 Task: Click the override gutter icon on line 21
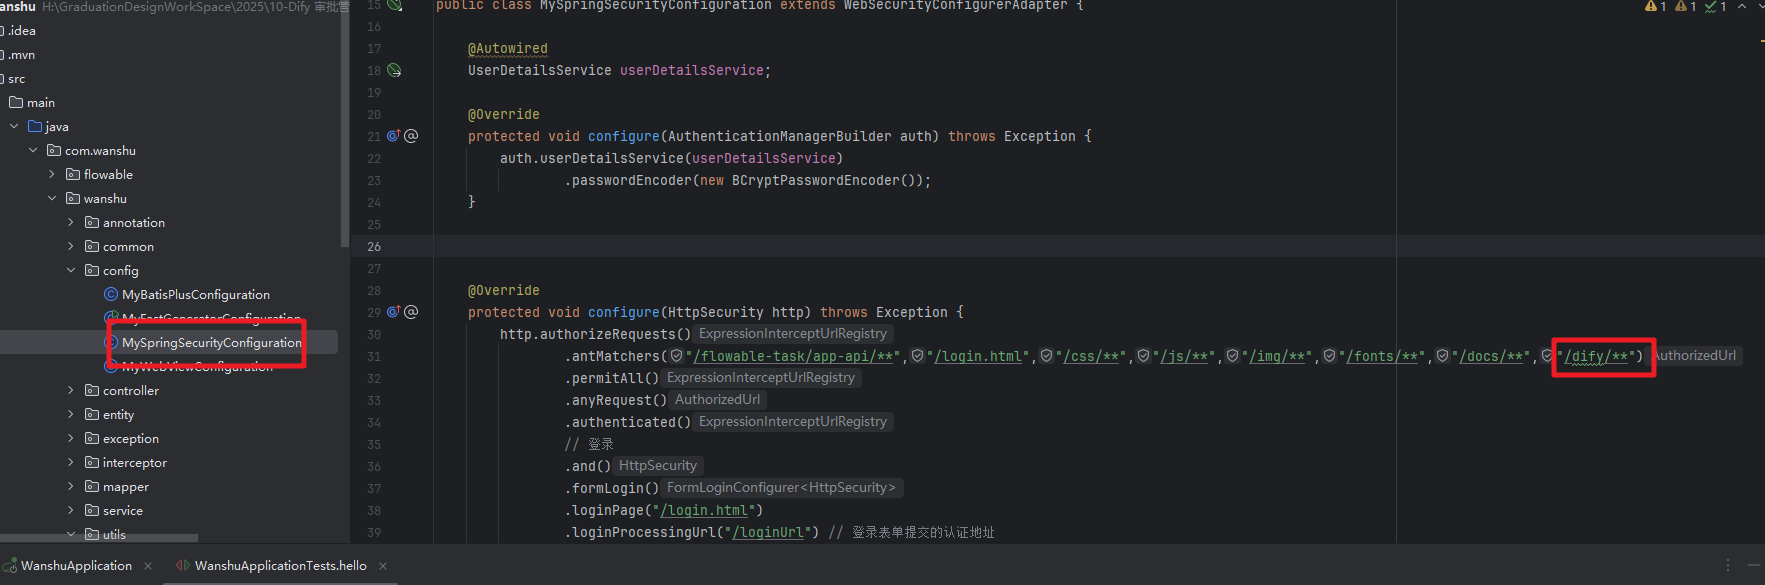coord(393,136)
